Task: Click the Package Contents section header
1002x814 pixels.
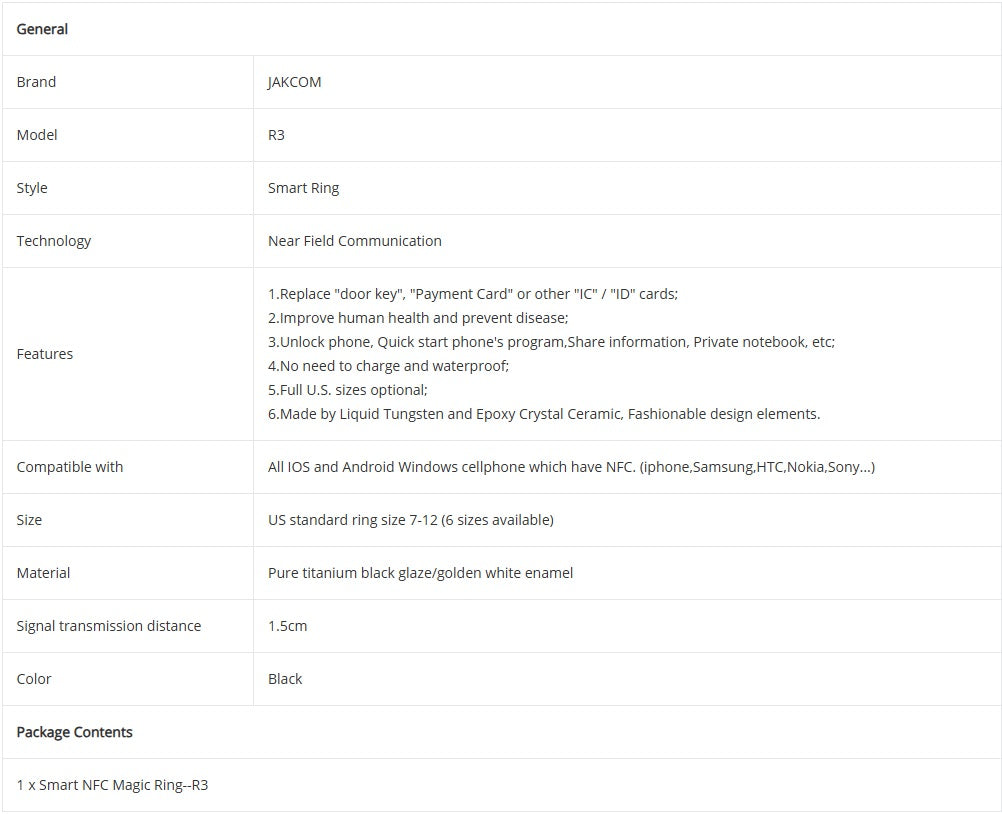Action: [74, 732]
